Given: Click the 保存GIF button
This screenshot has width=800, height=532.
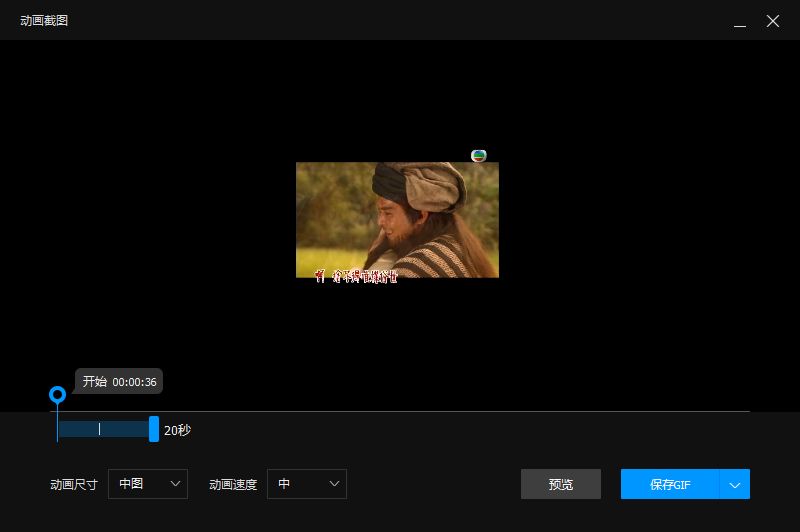Looking at the screenshot, I should pos(669,484).
